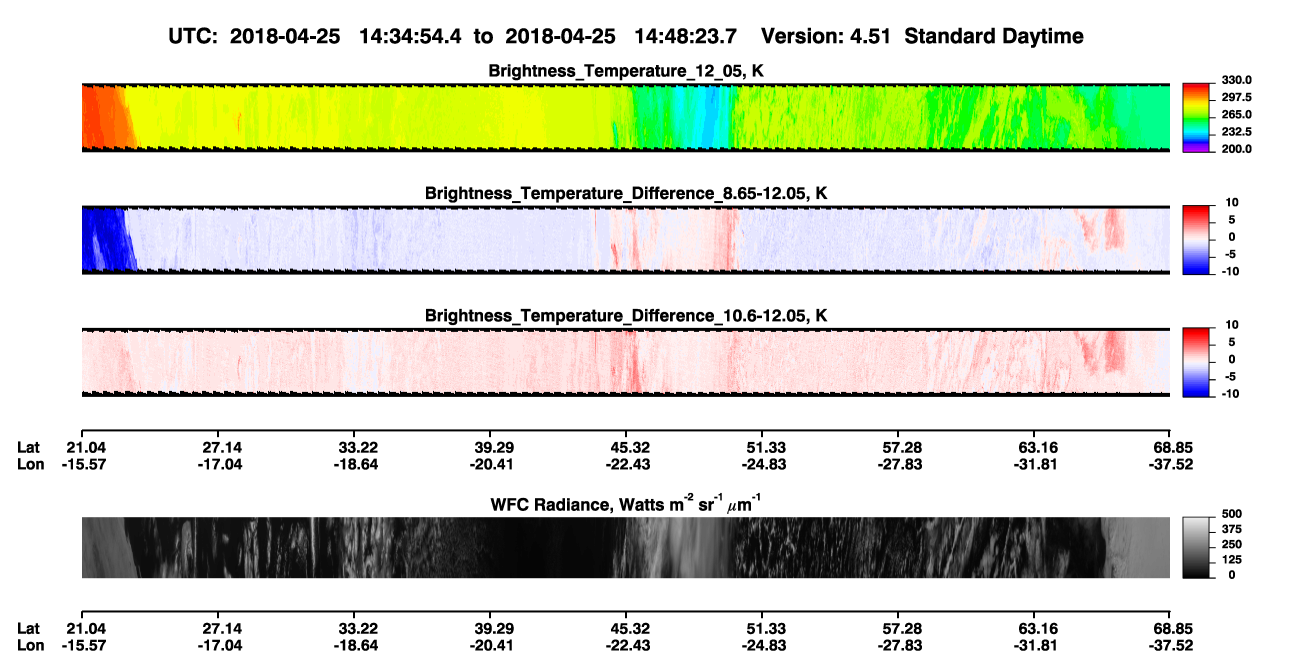Image resolution: width=1300 pixels, height=667 pixels.
Task: Click the 265.0 colorbar tick label
Action: [x=1237, y=114]
